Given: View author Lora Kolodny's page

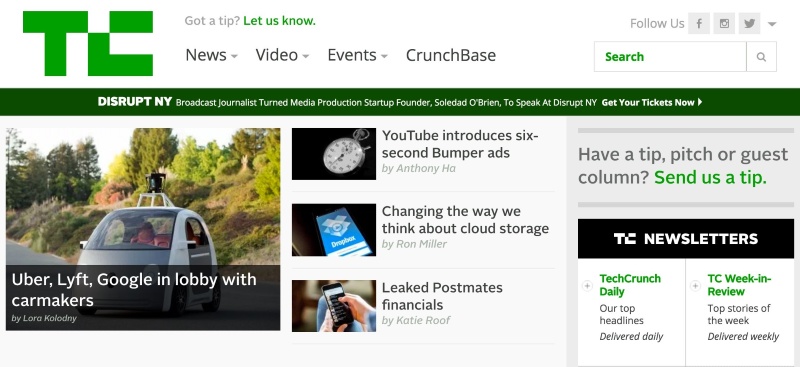Looking at the screenshot, I should click(44, 319).
